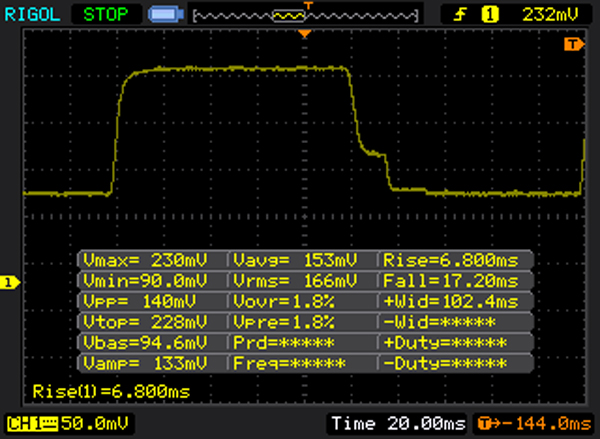Screen dimensions: 600x439
Task: Click the orange T trigger level marker on the grid's right edge
Action: coord(574,44)
